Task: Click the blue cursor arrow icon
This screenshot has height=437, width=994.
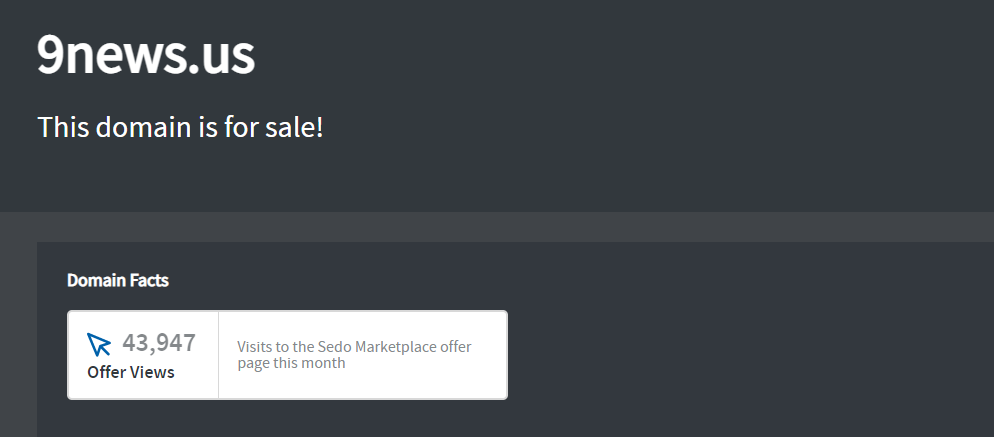Action: pyautogui.click(x=99, y=344)
